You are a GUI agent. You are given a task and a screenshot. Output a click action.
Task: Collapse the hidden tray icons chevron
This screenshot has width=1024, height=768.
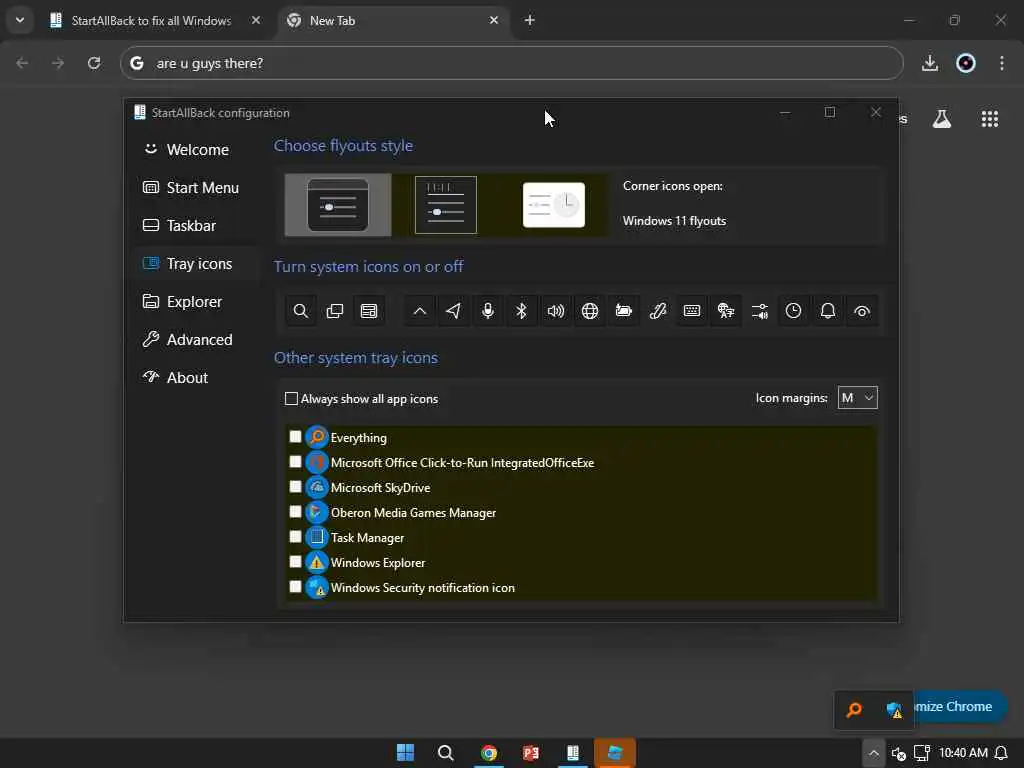click(x=873, y=753)
